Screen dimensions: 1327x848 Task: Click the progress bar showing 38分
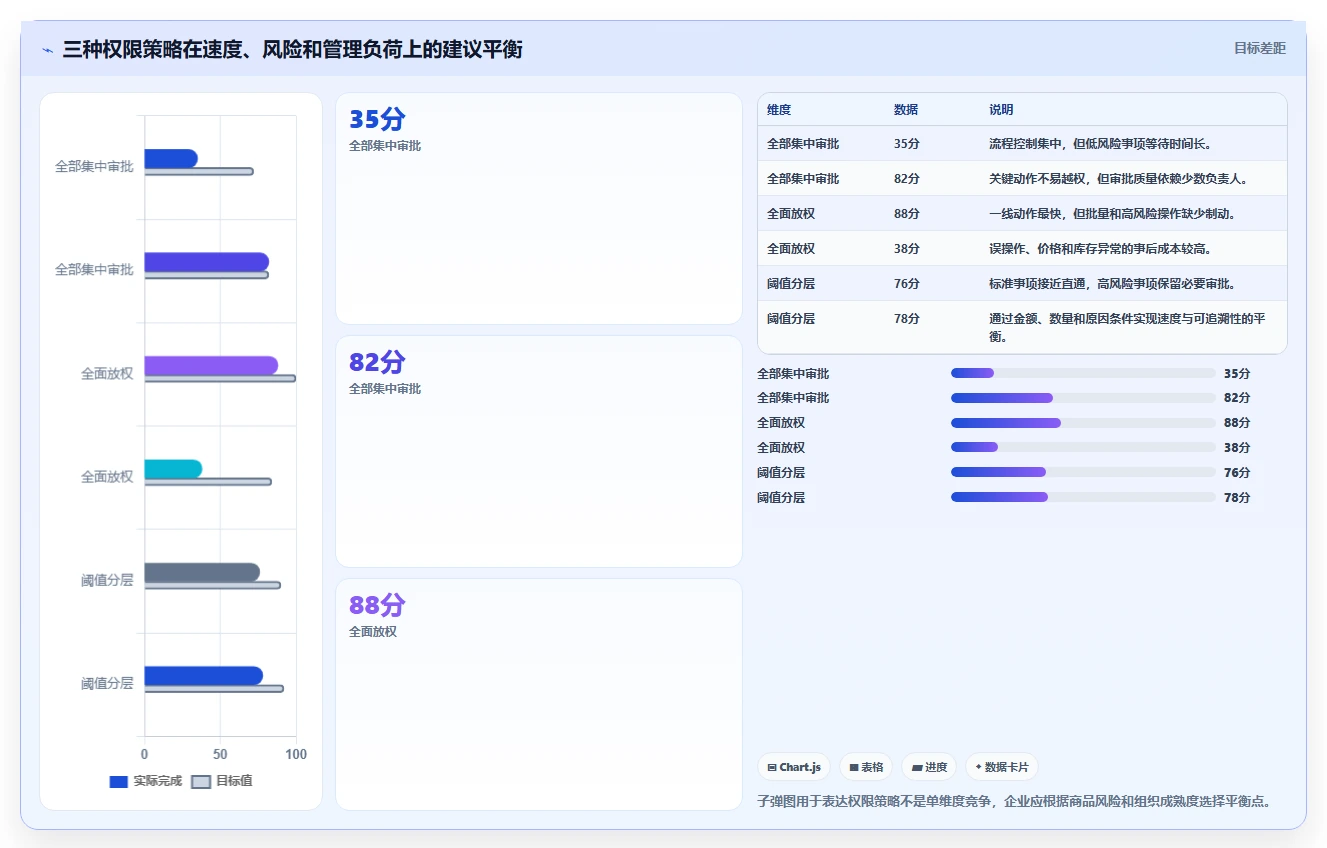tap(1083, 447)
